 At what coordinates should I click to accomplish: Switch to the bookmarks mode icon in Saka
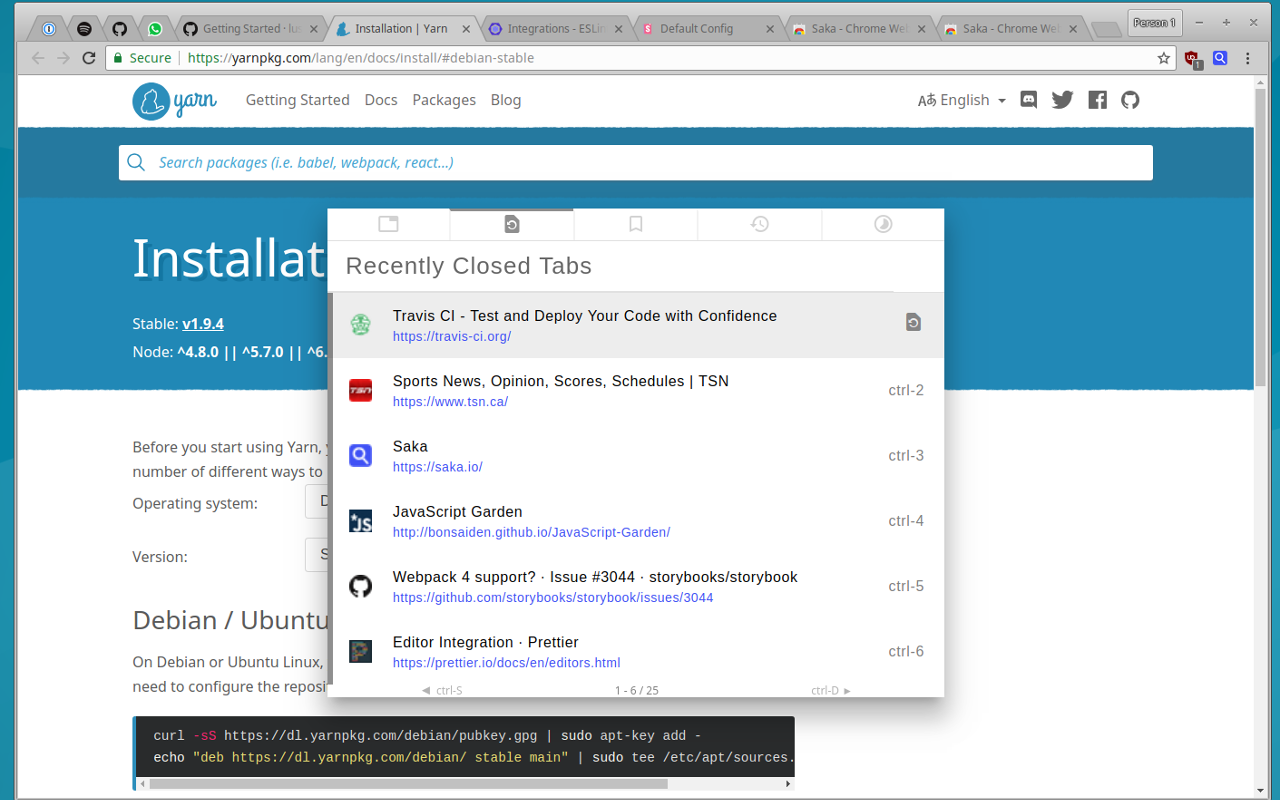(x=635, y=224)
